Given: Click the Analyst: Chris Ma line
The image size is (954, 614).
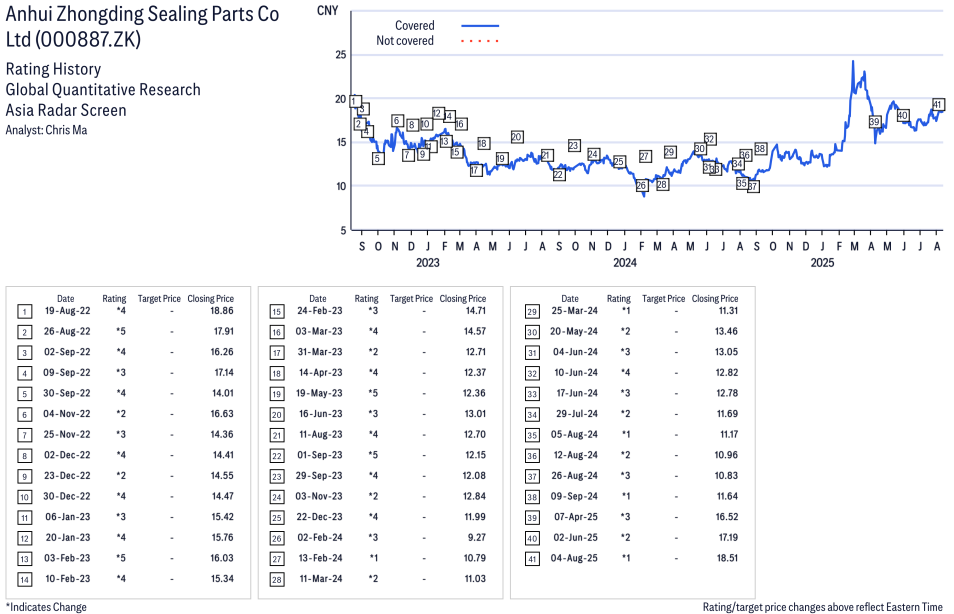Looking at the screenshot, I should 46,130.
